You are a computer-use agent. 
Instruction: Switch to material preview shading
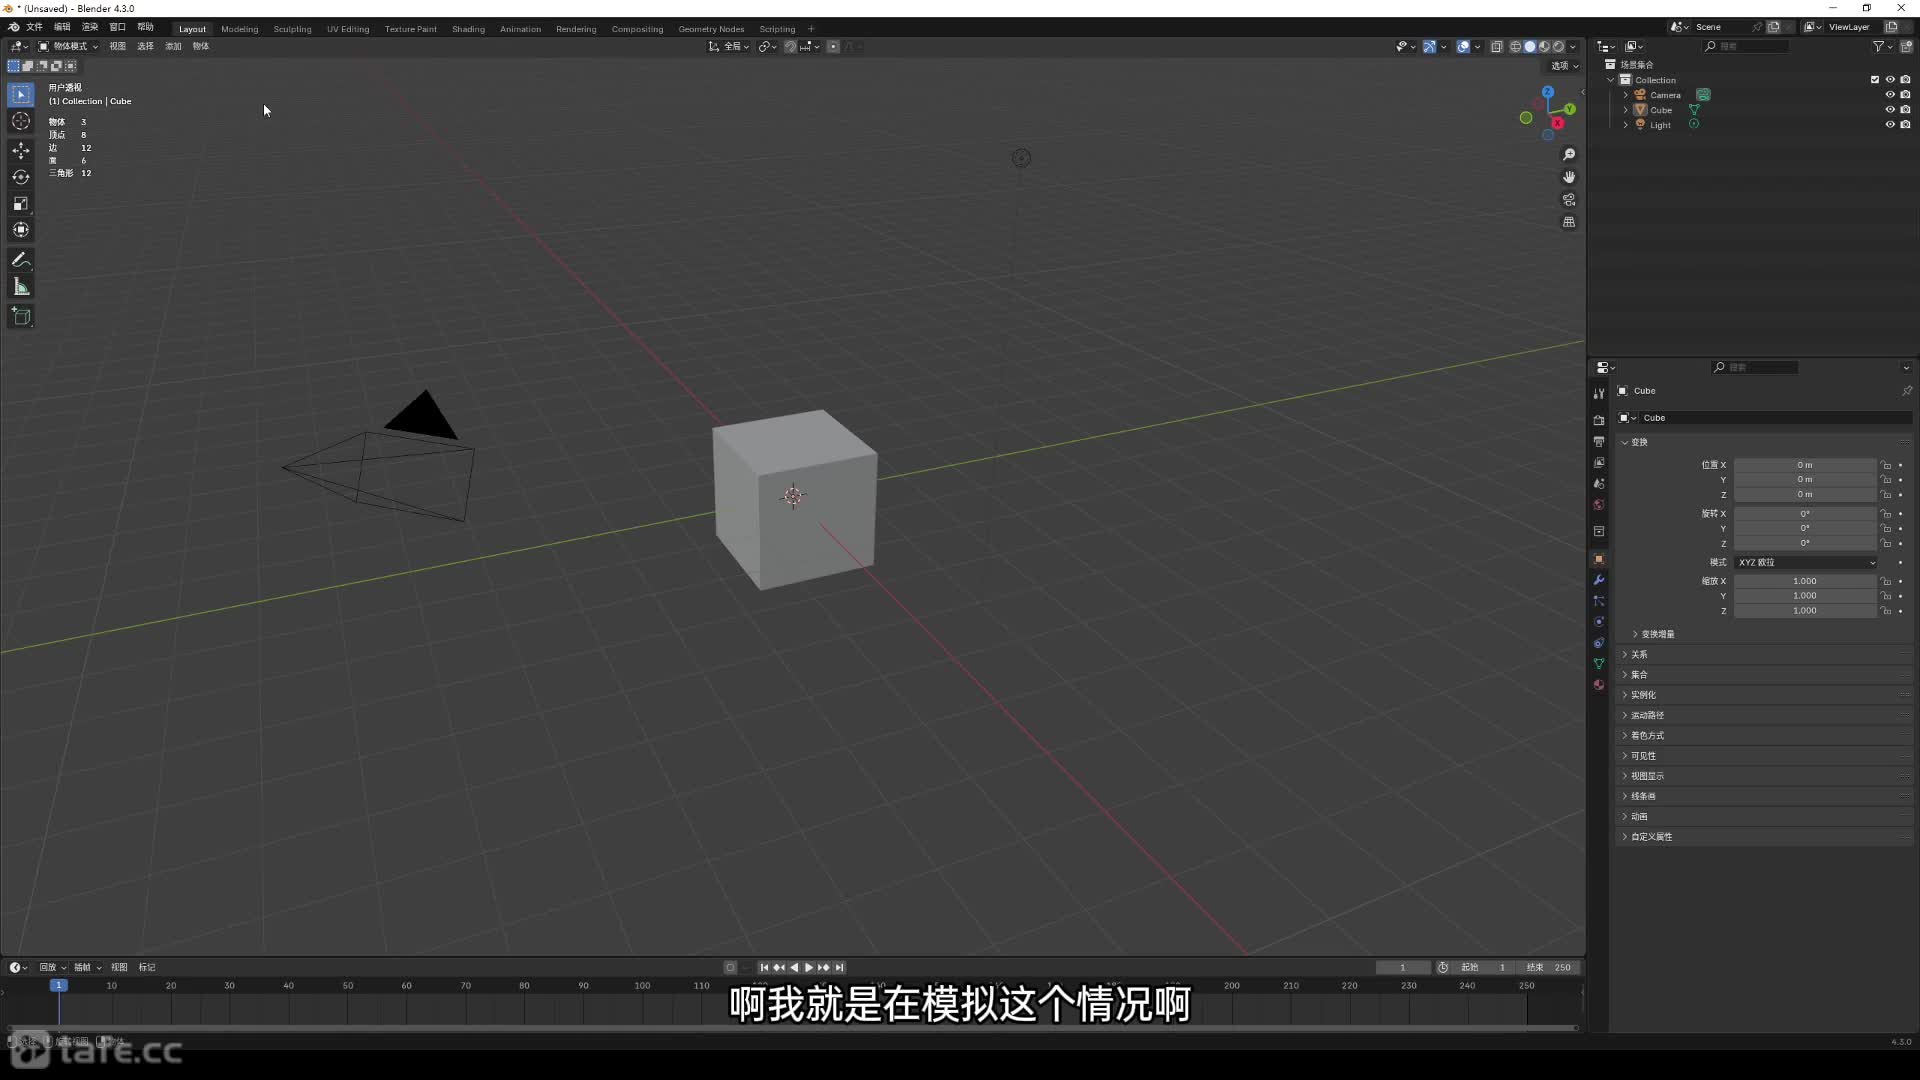[1544, 46]
